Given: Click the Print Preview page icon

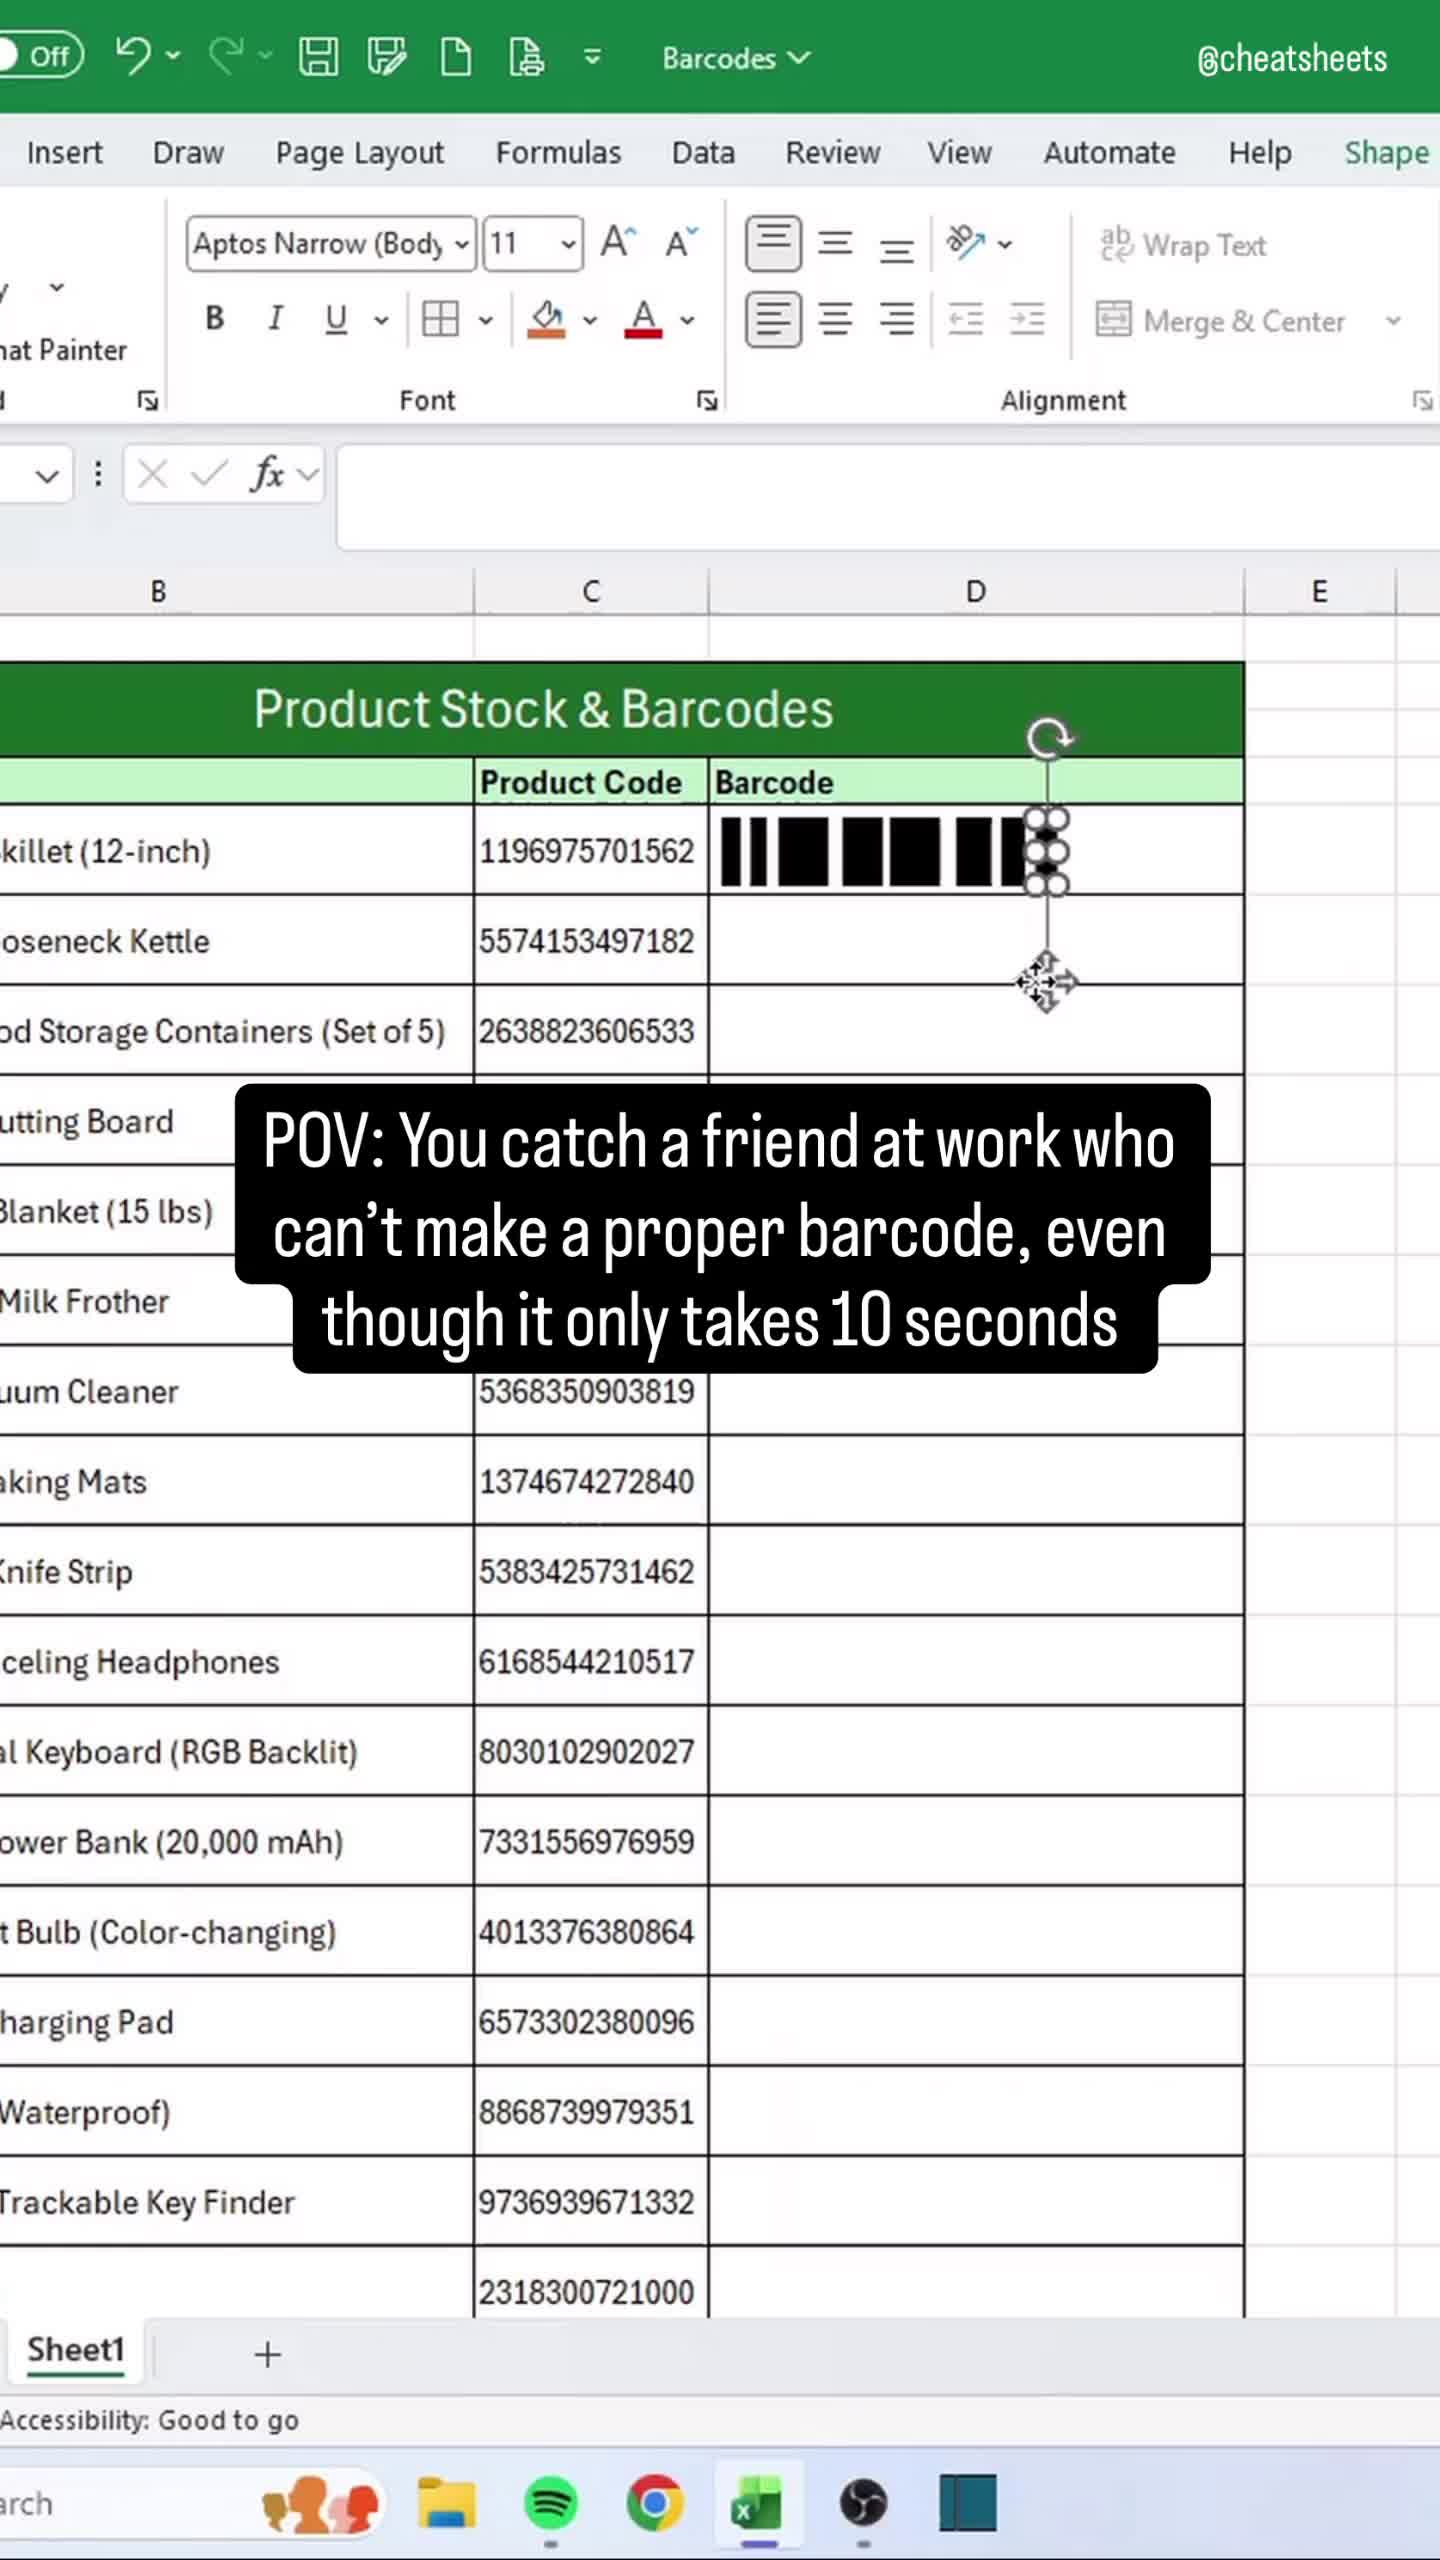Looking at the screenshot, I should coord(526,57).
